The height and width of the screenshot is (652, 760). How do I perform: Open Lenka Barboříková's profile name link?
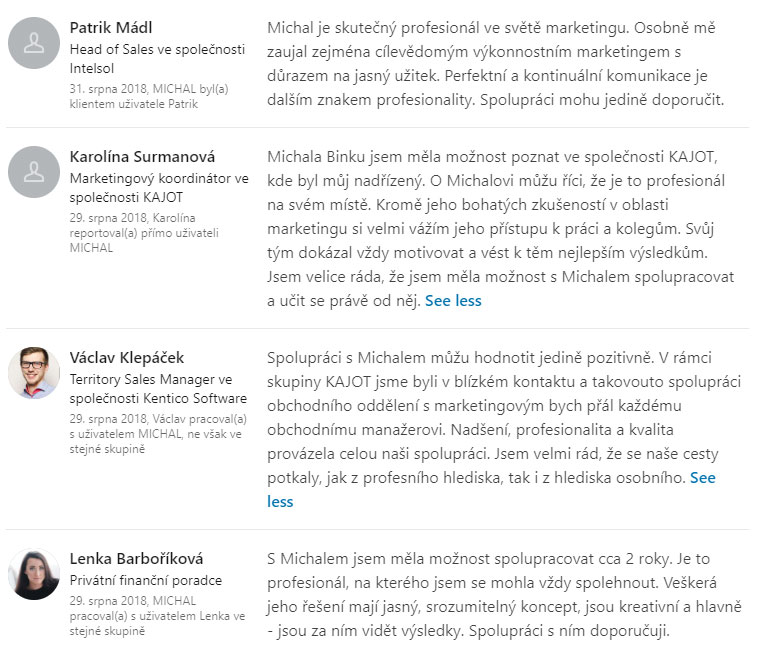click(x=137, y=558)
